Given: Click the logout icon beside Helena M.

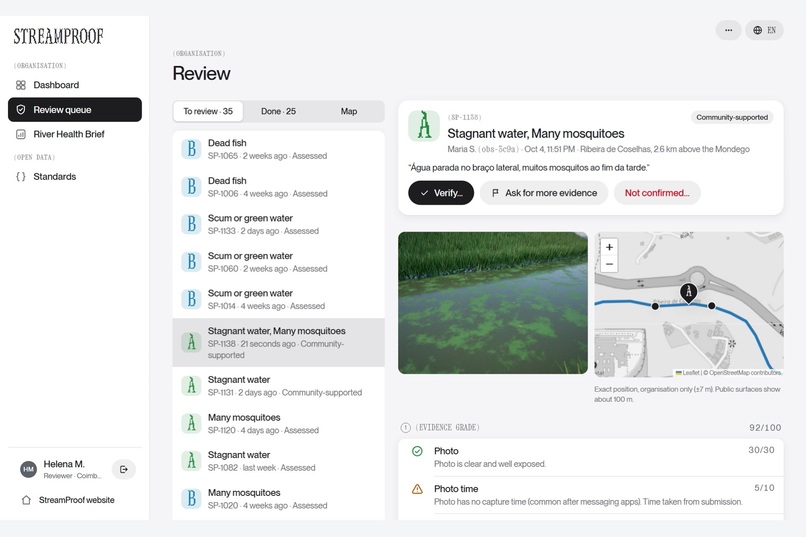Looking at the screenshot, I should pos(123,469).
